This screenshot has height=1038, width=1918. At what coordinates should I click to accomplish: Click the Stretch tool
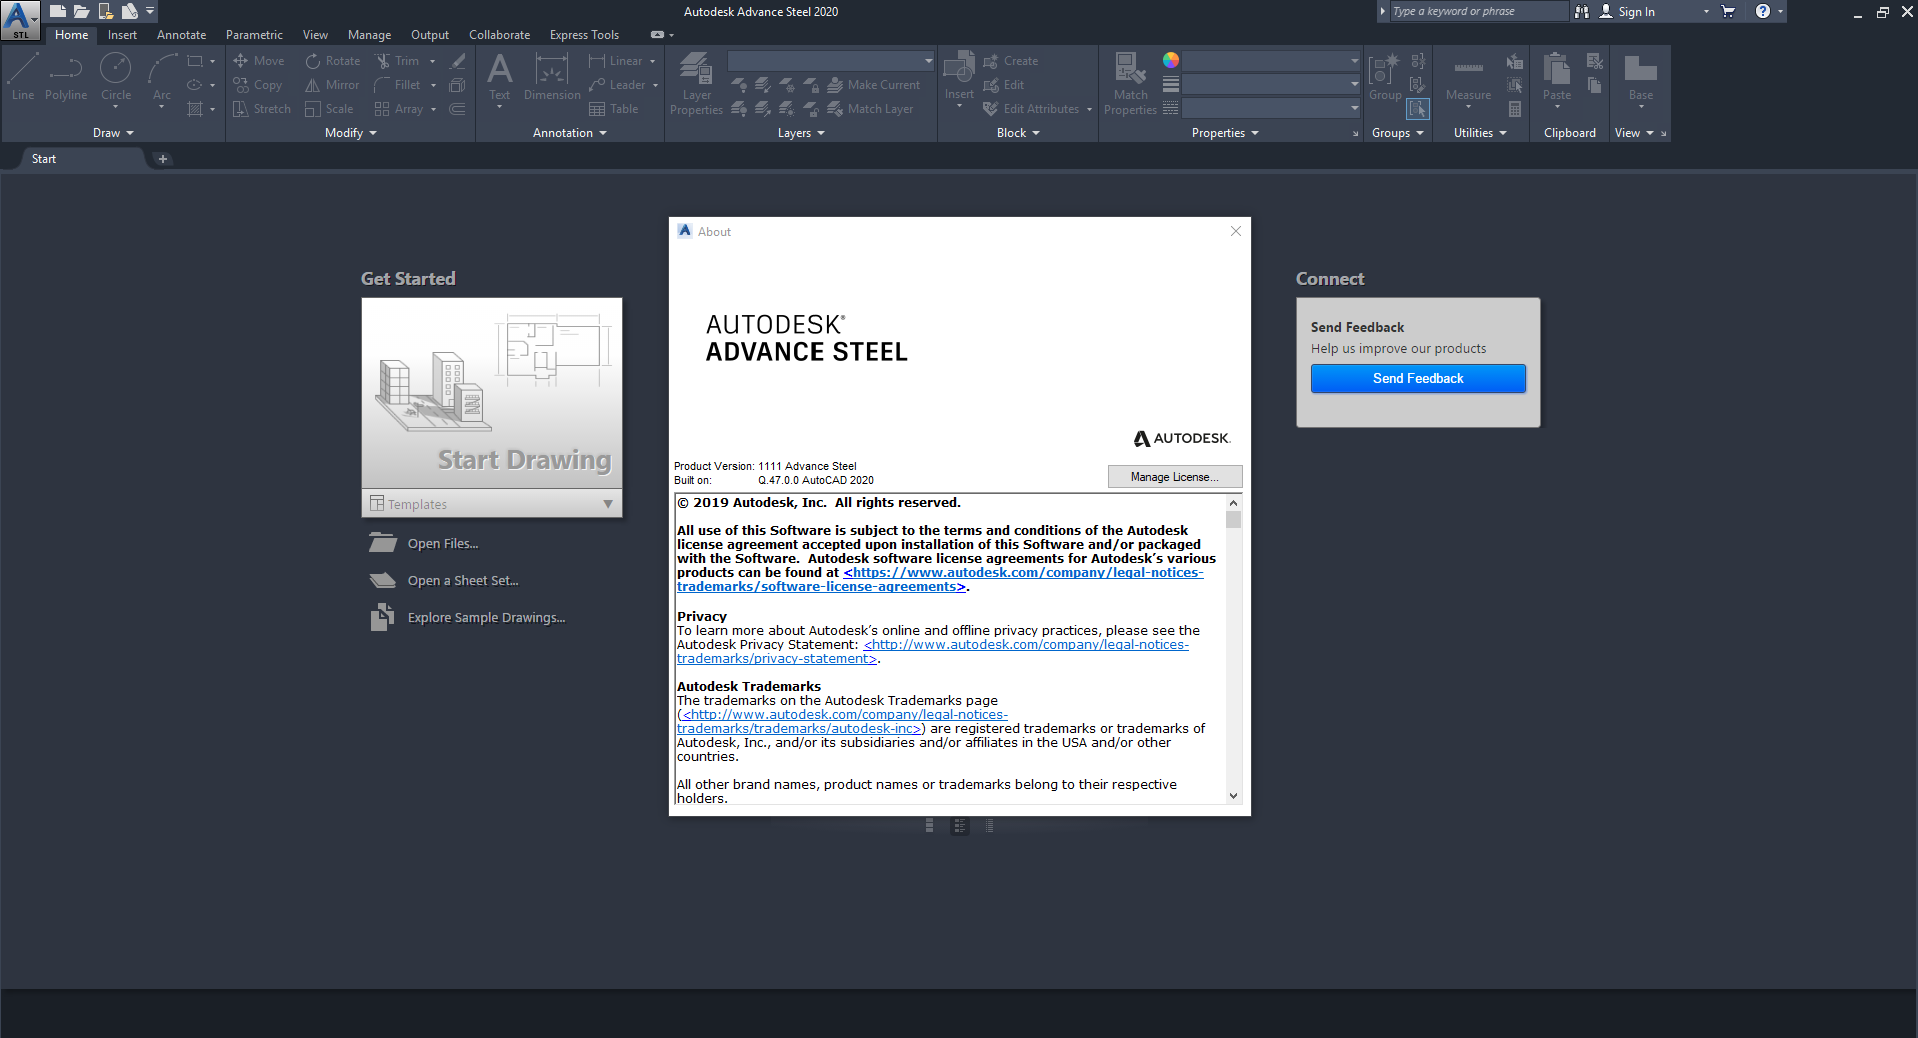tap(262, 109)
